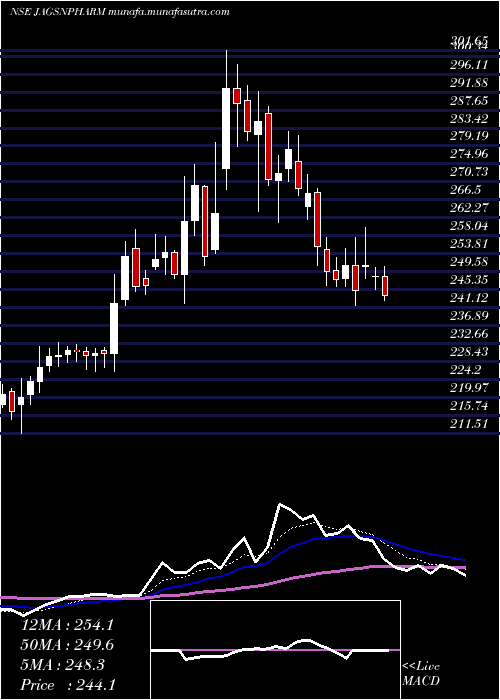
Task: Click the last red candle at chart end
Action: [x=385, y=286]
